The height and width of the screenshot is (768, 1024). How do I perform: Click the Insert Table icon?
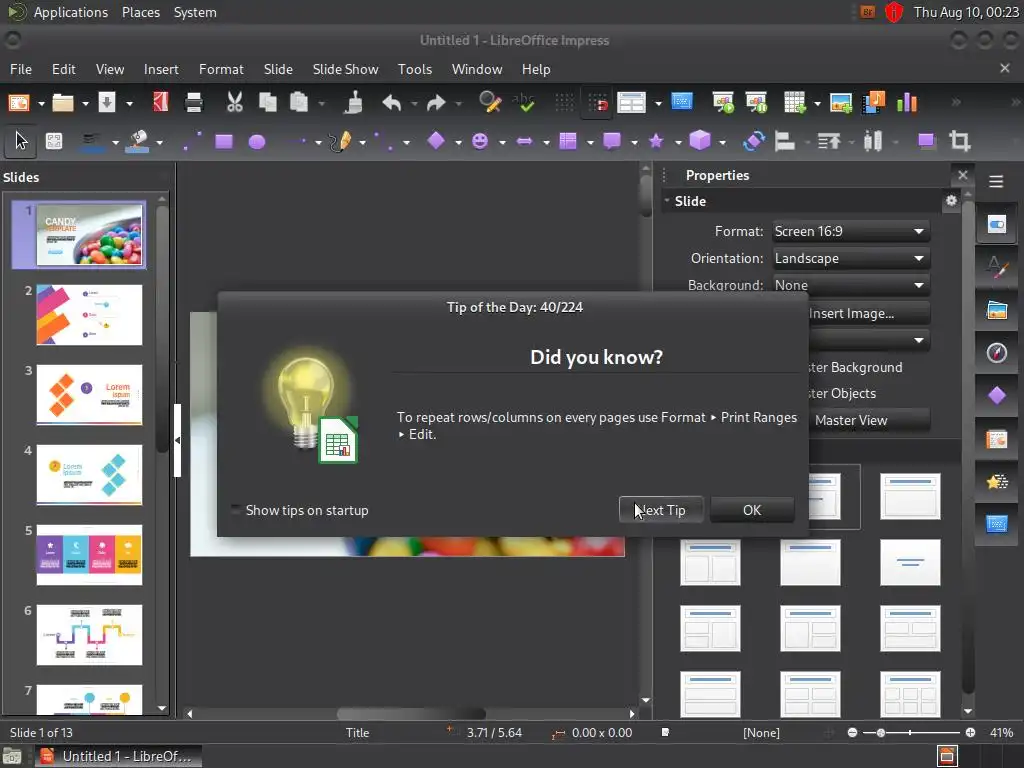point(794,103)
